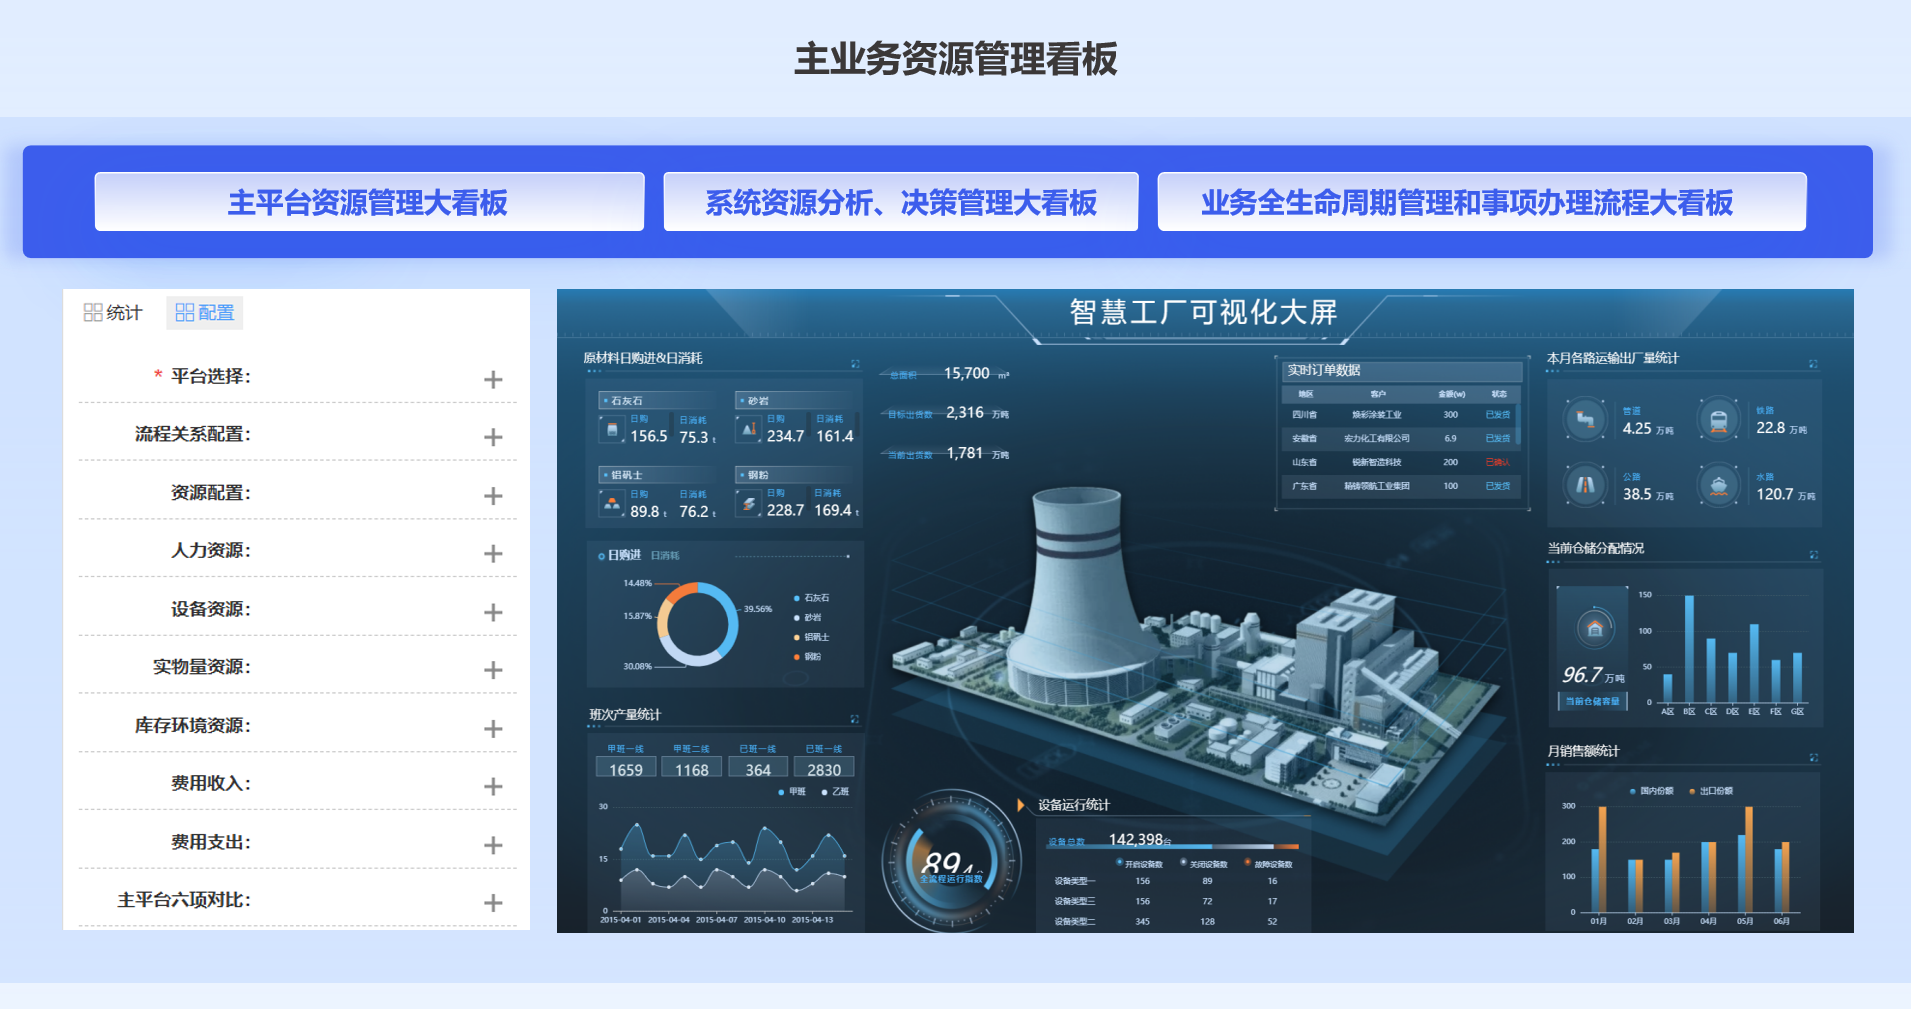
Task: Toggle 甲班 legend in shift output chart
Action: click(x=791, y=792)
